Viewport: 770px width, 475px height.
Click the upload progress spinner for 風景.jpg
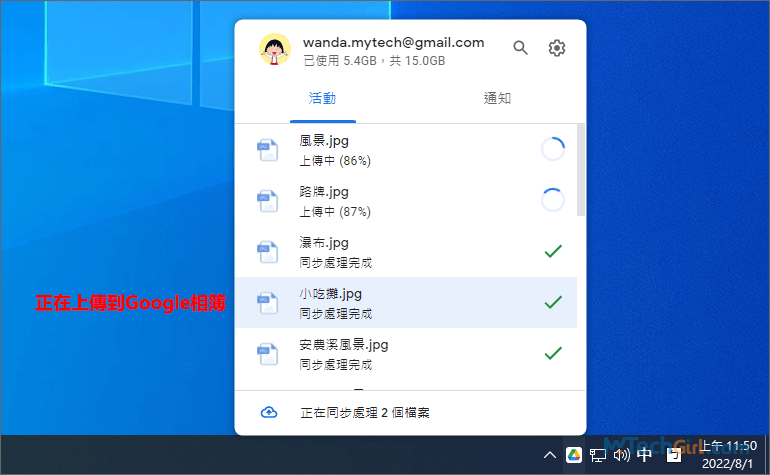(552, 150)
